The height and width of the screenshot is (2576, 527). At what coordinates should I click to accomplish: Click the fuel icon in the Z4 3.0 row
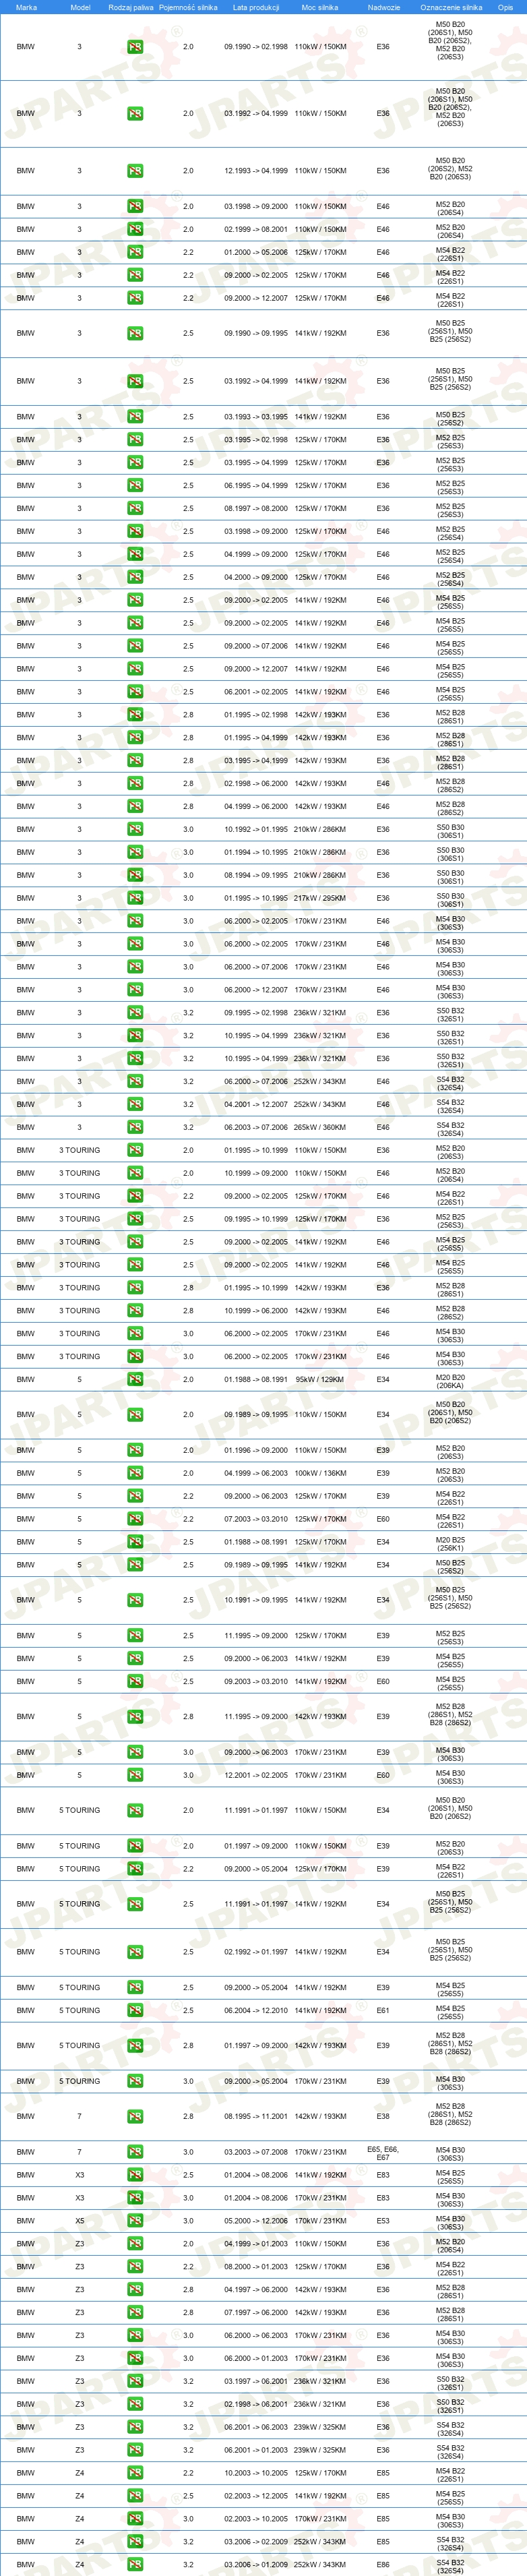coord(135,2518)
